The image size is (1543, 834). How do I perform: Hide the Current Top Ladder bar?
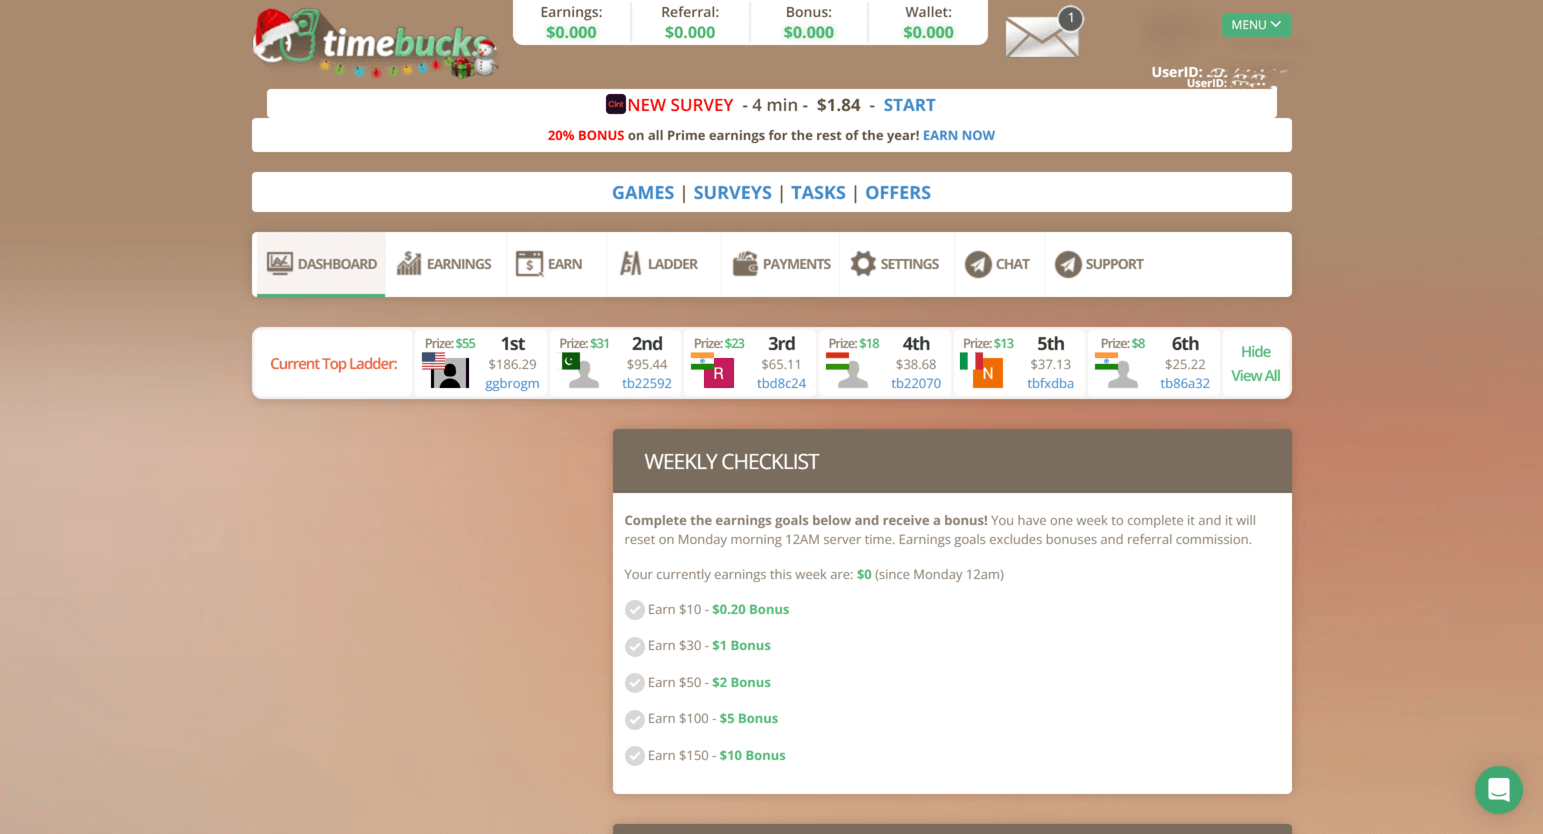(1255, 352)
